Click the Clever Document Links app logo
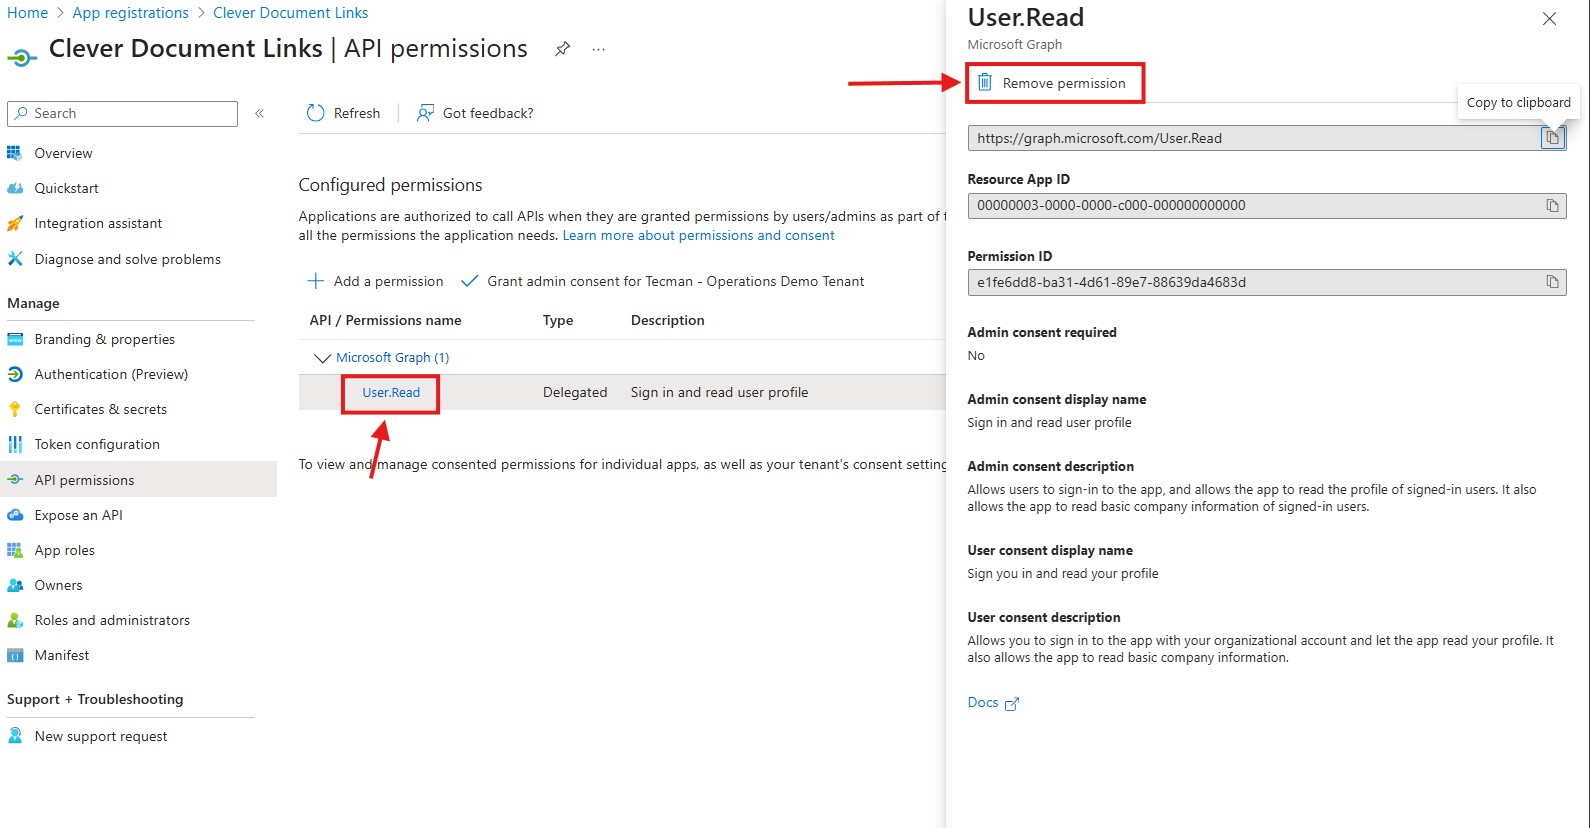The image size is (1590, 828). [22, 58]
